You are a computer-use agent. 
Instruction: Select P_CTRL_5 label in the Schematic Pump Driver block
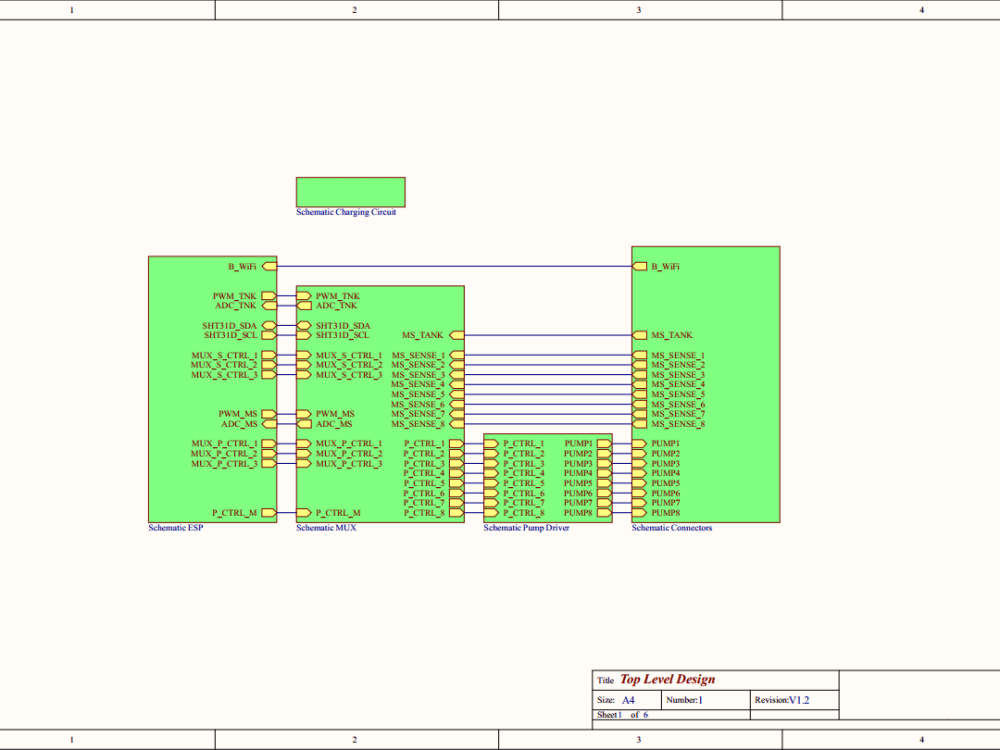(x=524, y=483)
